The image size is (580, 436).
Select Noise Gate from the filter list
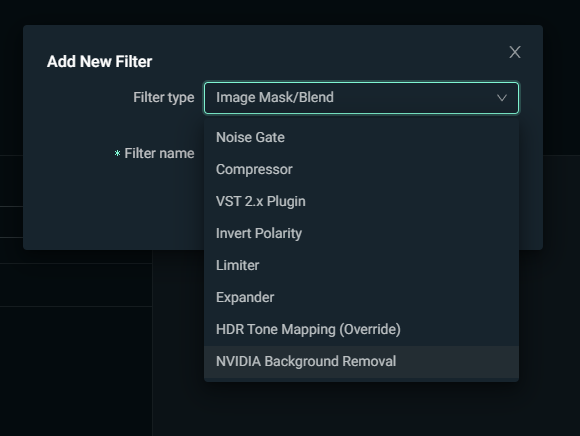pyautogui.click(x=361, y=138)
